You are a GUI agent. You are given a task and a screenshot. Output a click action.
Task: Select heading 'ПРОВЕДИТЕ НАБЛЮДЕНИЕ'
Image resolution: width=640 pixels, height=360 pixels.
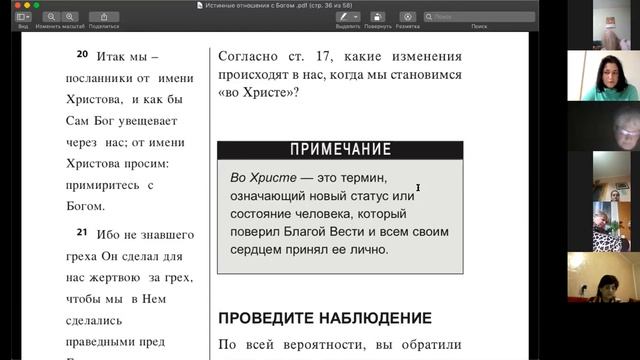coord(325,318)
